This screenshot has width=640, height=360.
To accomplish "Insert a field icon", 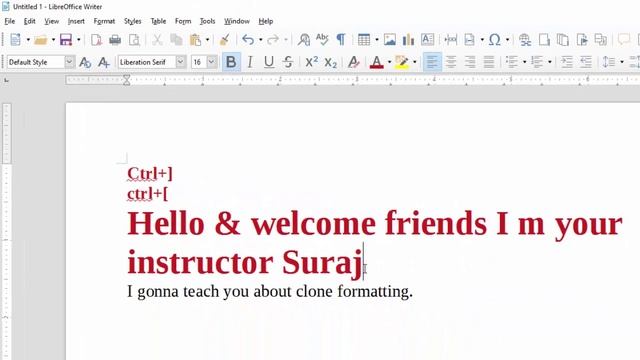I will point(470,40).
